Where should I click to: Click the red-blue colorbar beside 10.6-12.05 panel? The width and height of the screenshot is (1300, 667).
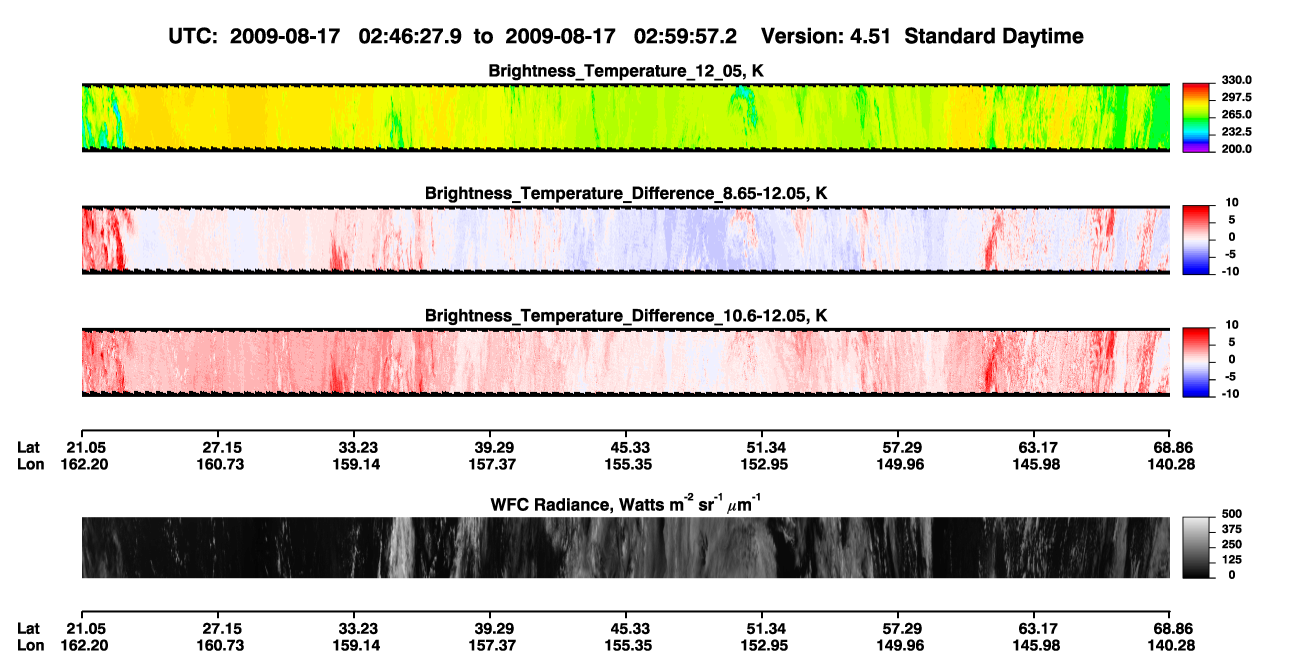1196,362
